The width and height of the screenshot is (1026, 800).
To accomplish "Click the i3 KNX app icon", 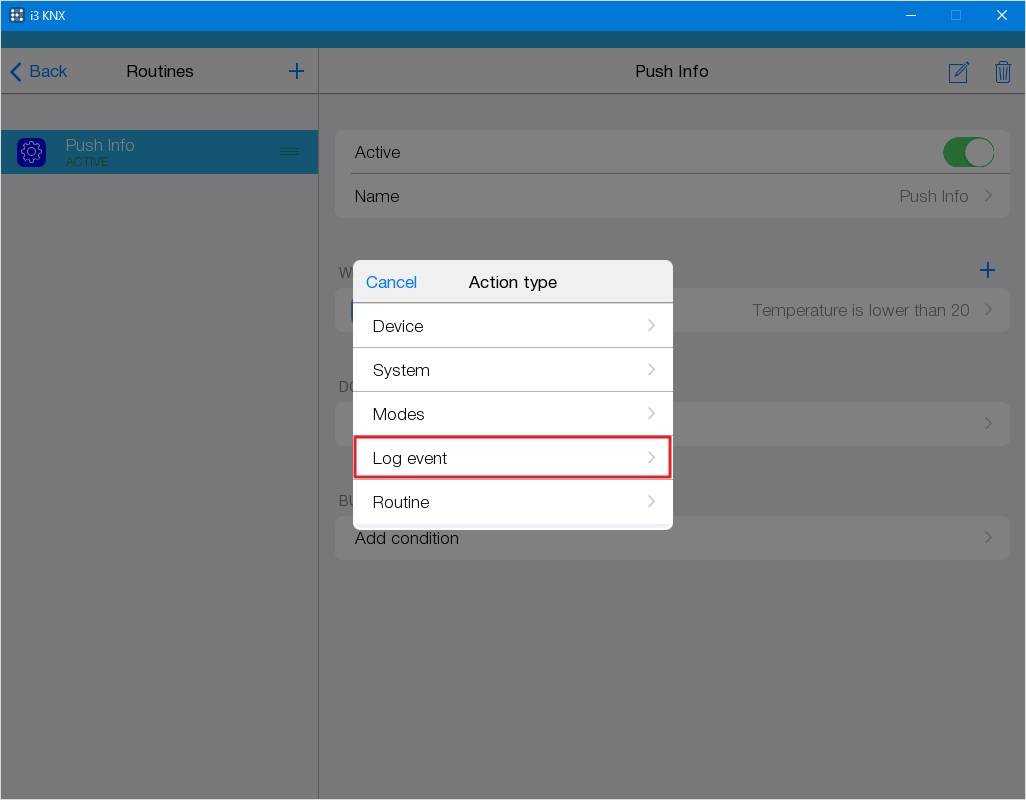I will (x=17, y=15).
